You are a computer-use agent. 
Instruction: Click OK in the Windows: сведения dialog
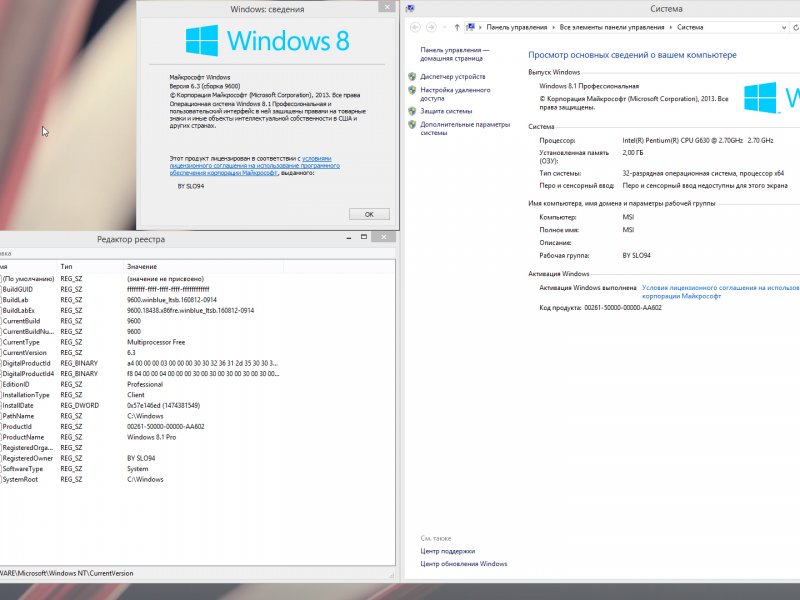[369, 214]
